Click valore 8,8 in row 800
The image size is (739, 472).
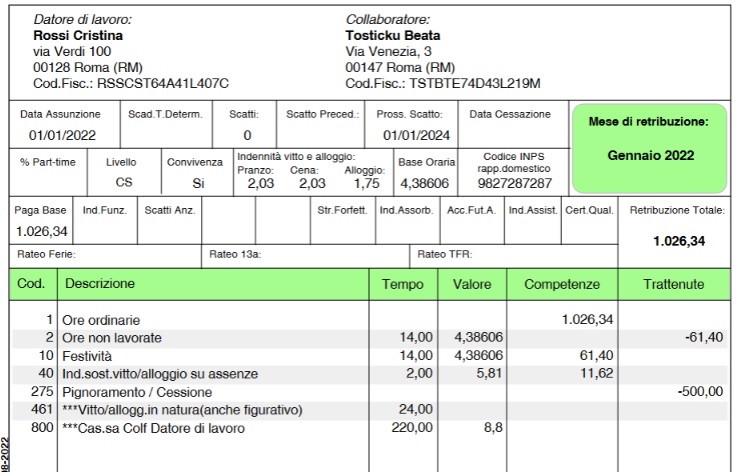click(493, 428)
